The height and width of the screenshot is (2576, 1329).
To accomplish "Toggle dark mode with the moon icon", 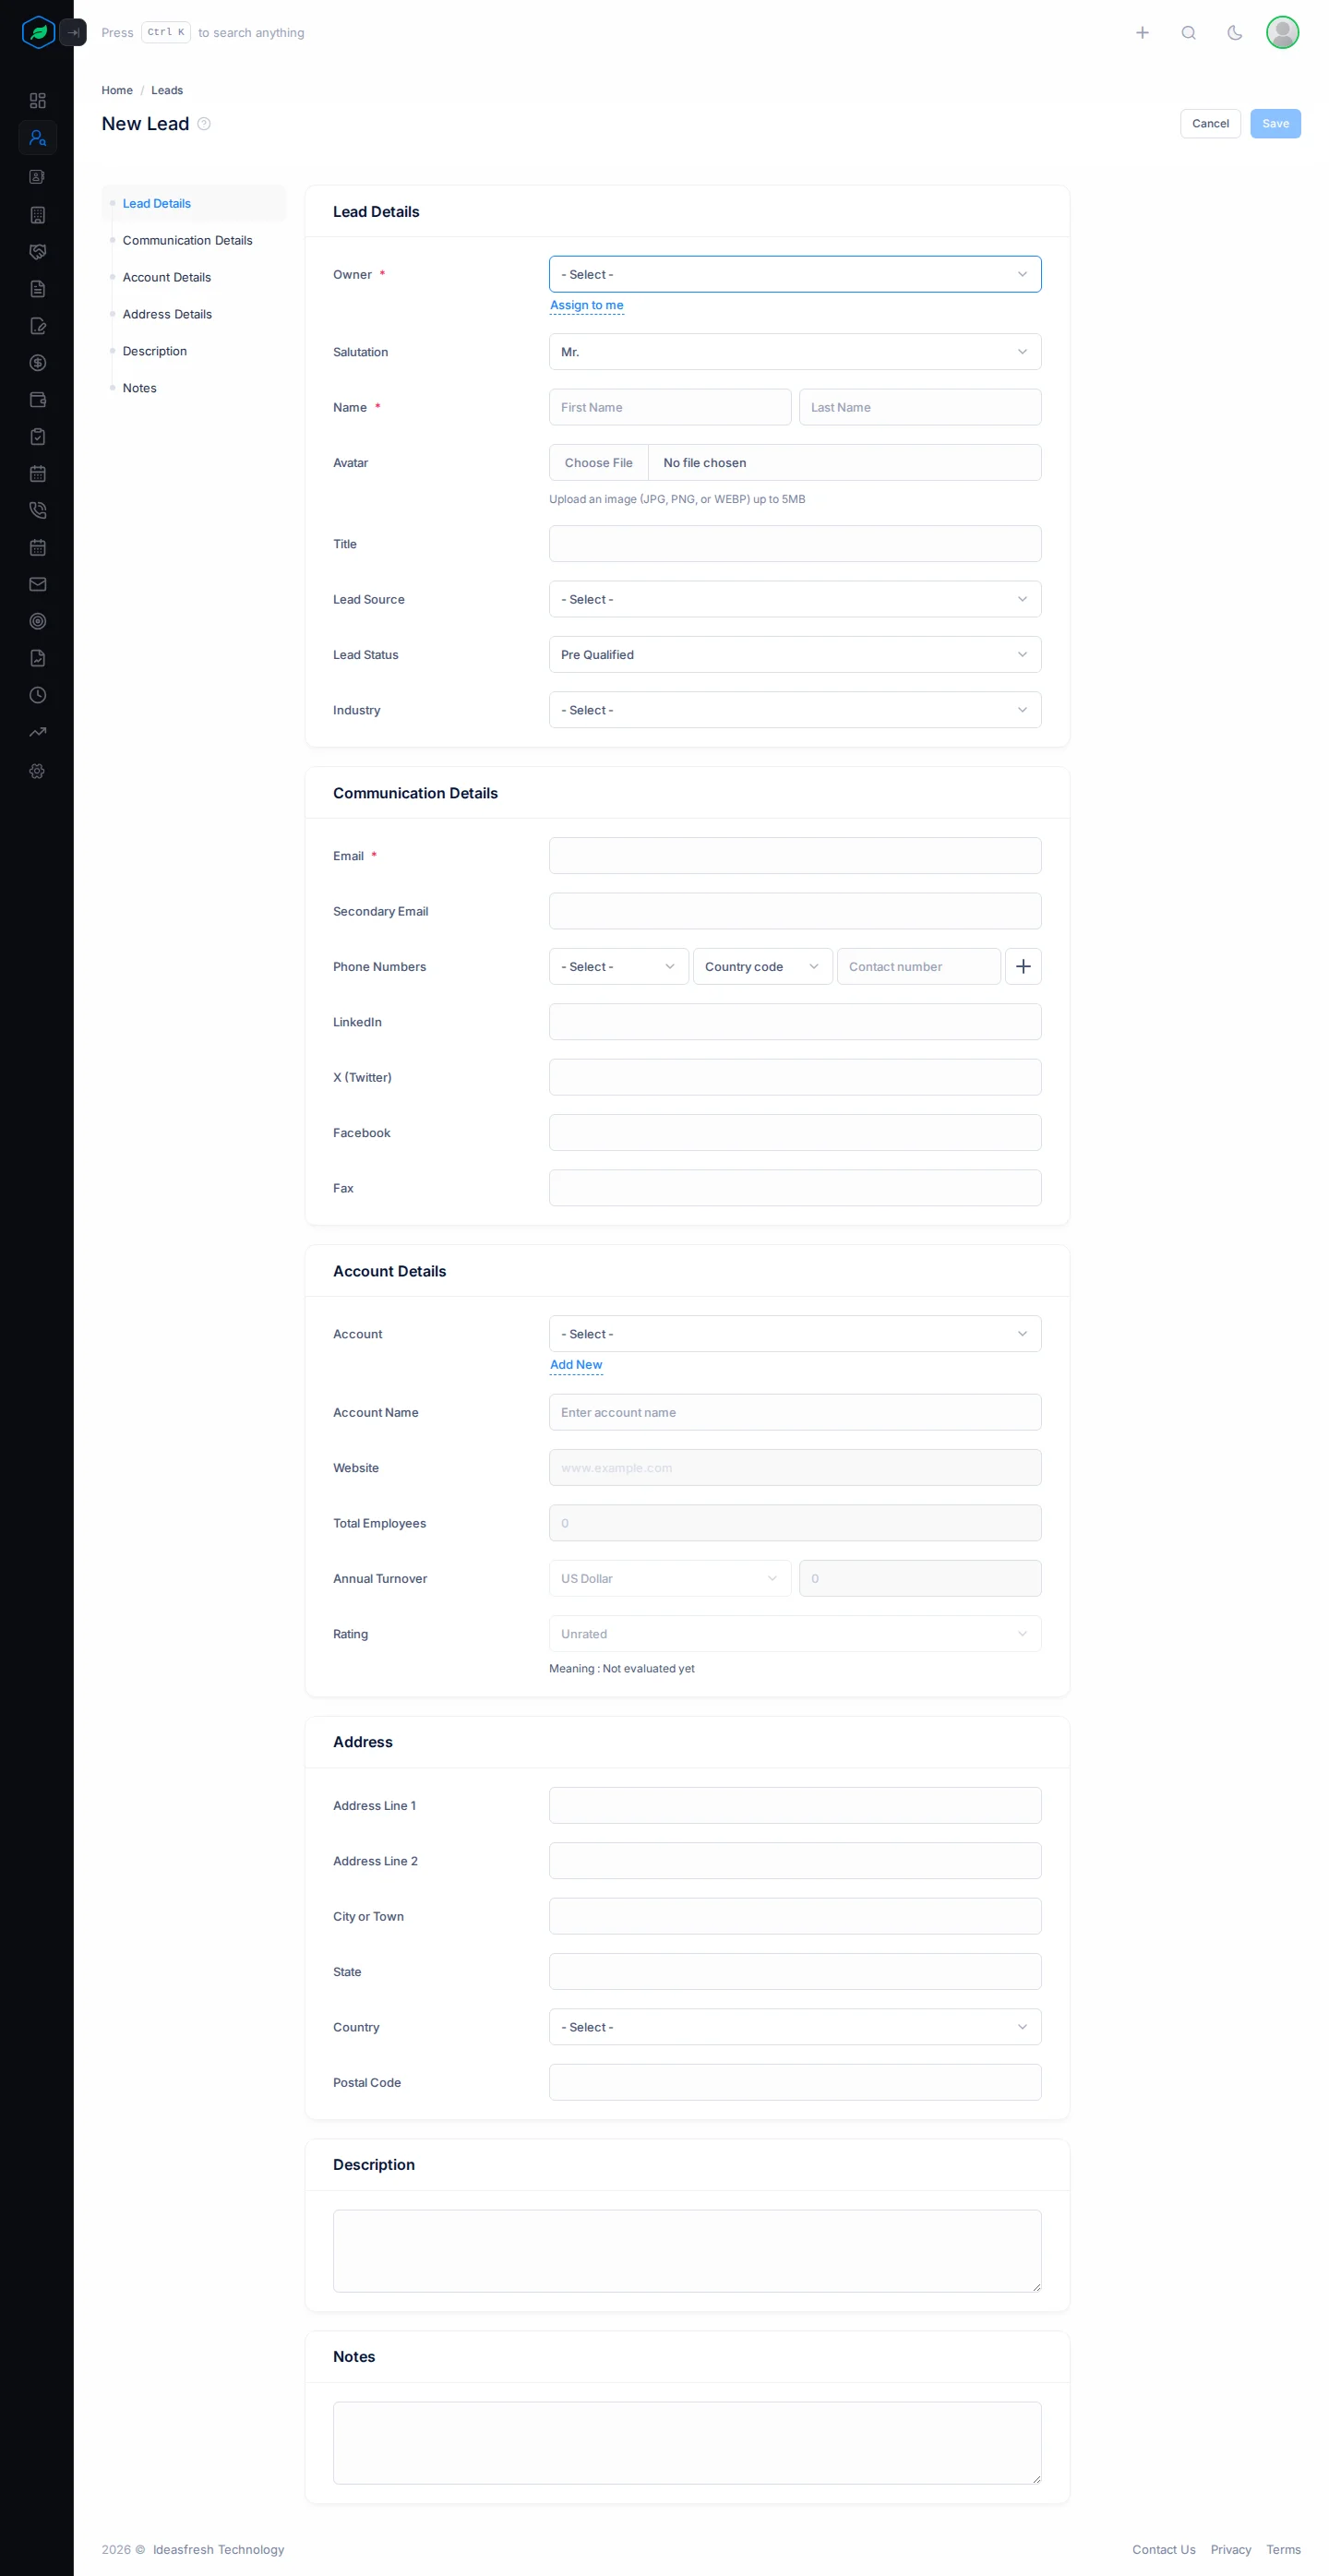I will point(1235,33).
